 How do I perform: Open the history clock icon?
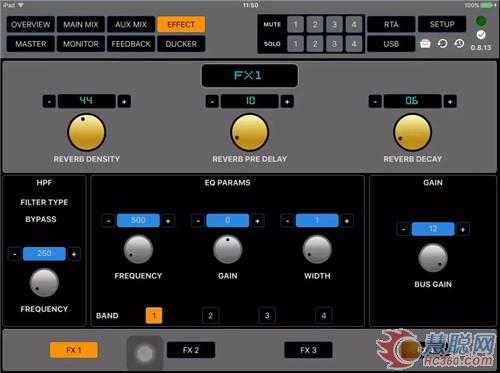pos(459,44)
